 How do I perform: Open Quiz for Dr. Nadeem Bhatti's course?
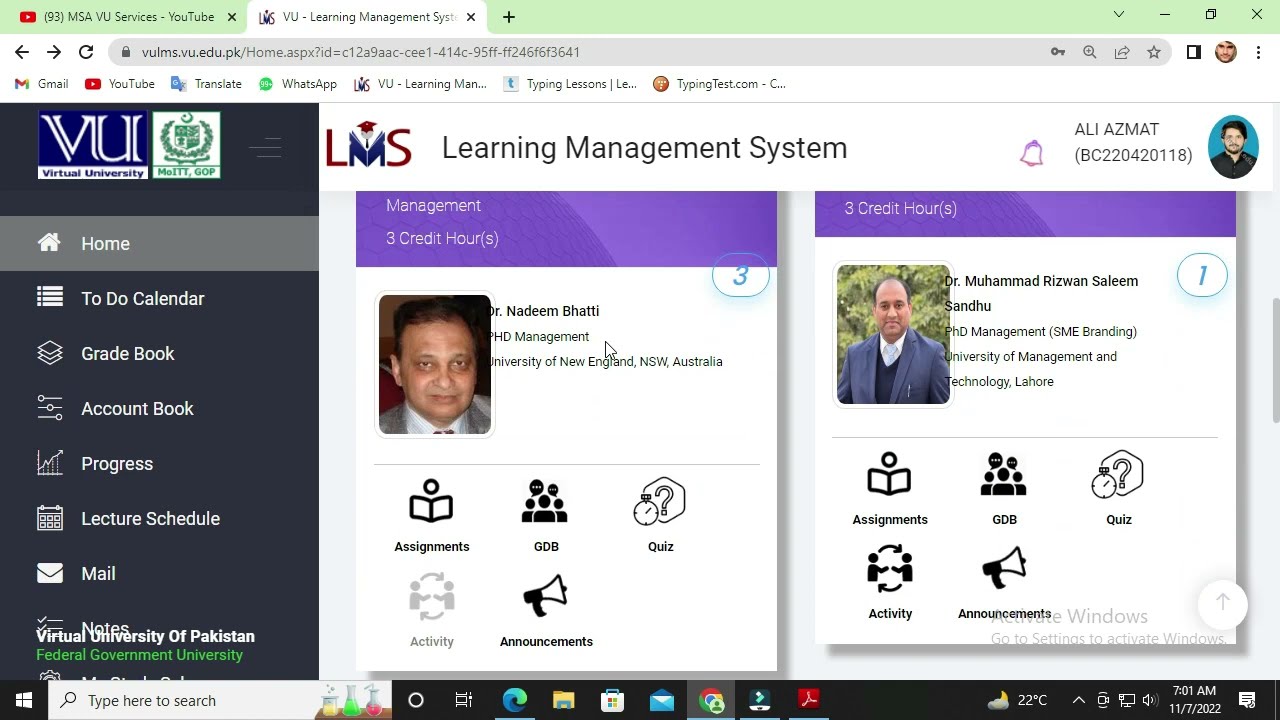click(660, 516)
